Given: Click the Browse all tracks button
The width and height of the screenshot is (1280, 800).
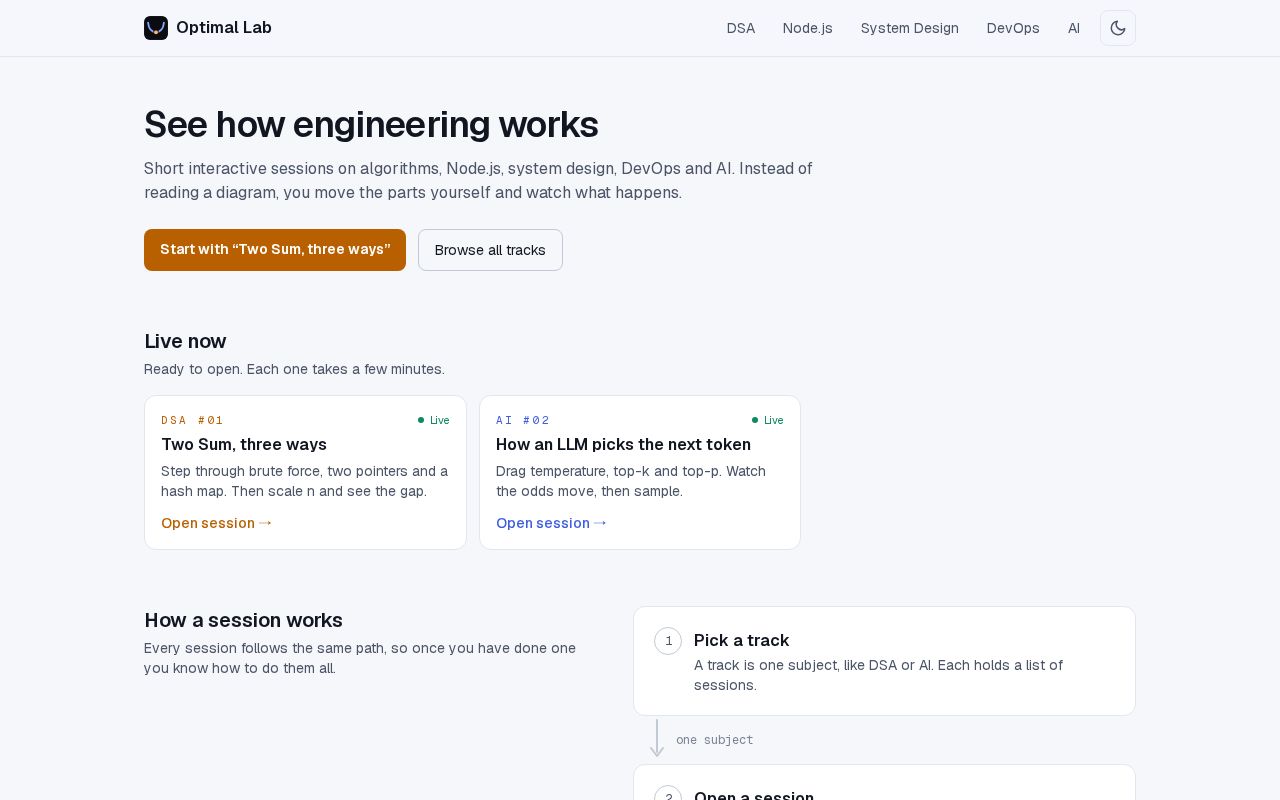Looking at the screenshot, I should tap(490, 250).
